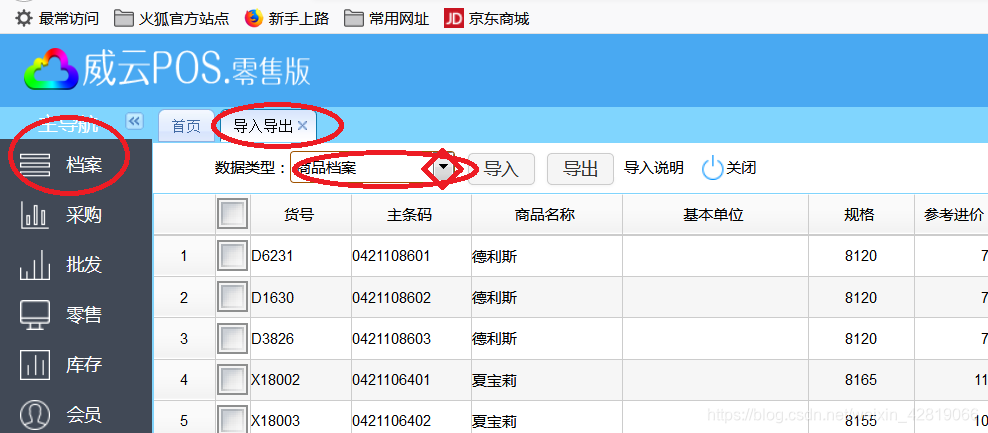Click 德利斯 name in row D6231

[494, 257]
